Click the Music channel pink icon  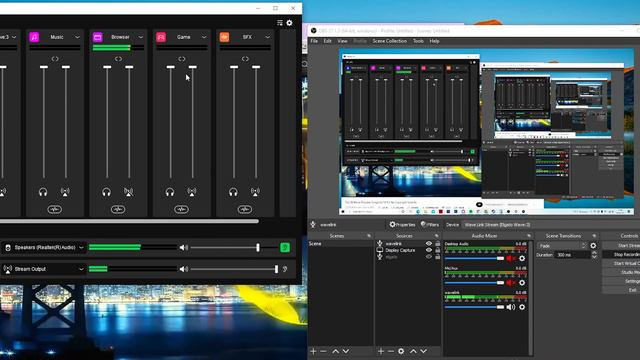click(x=34, y=37)
